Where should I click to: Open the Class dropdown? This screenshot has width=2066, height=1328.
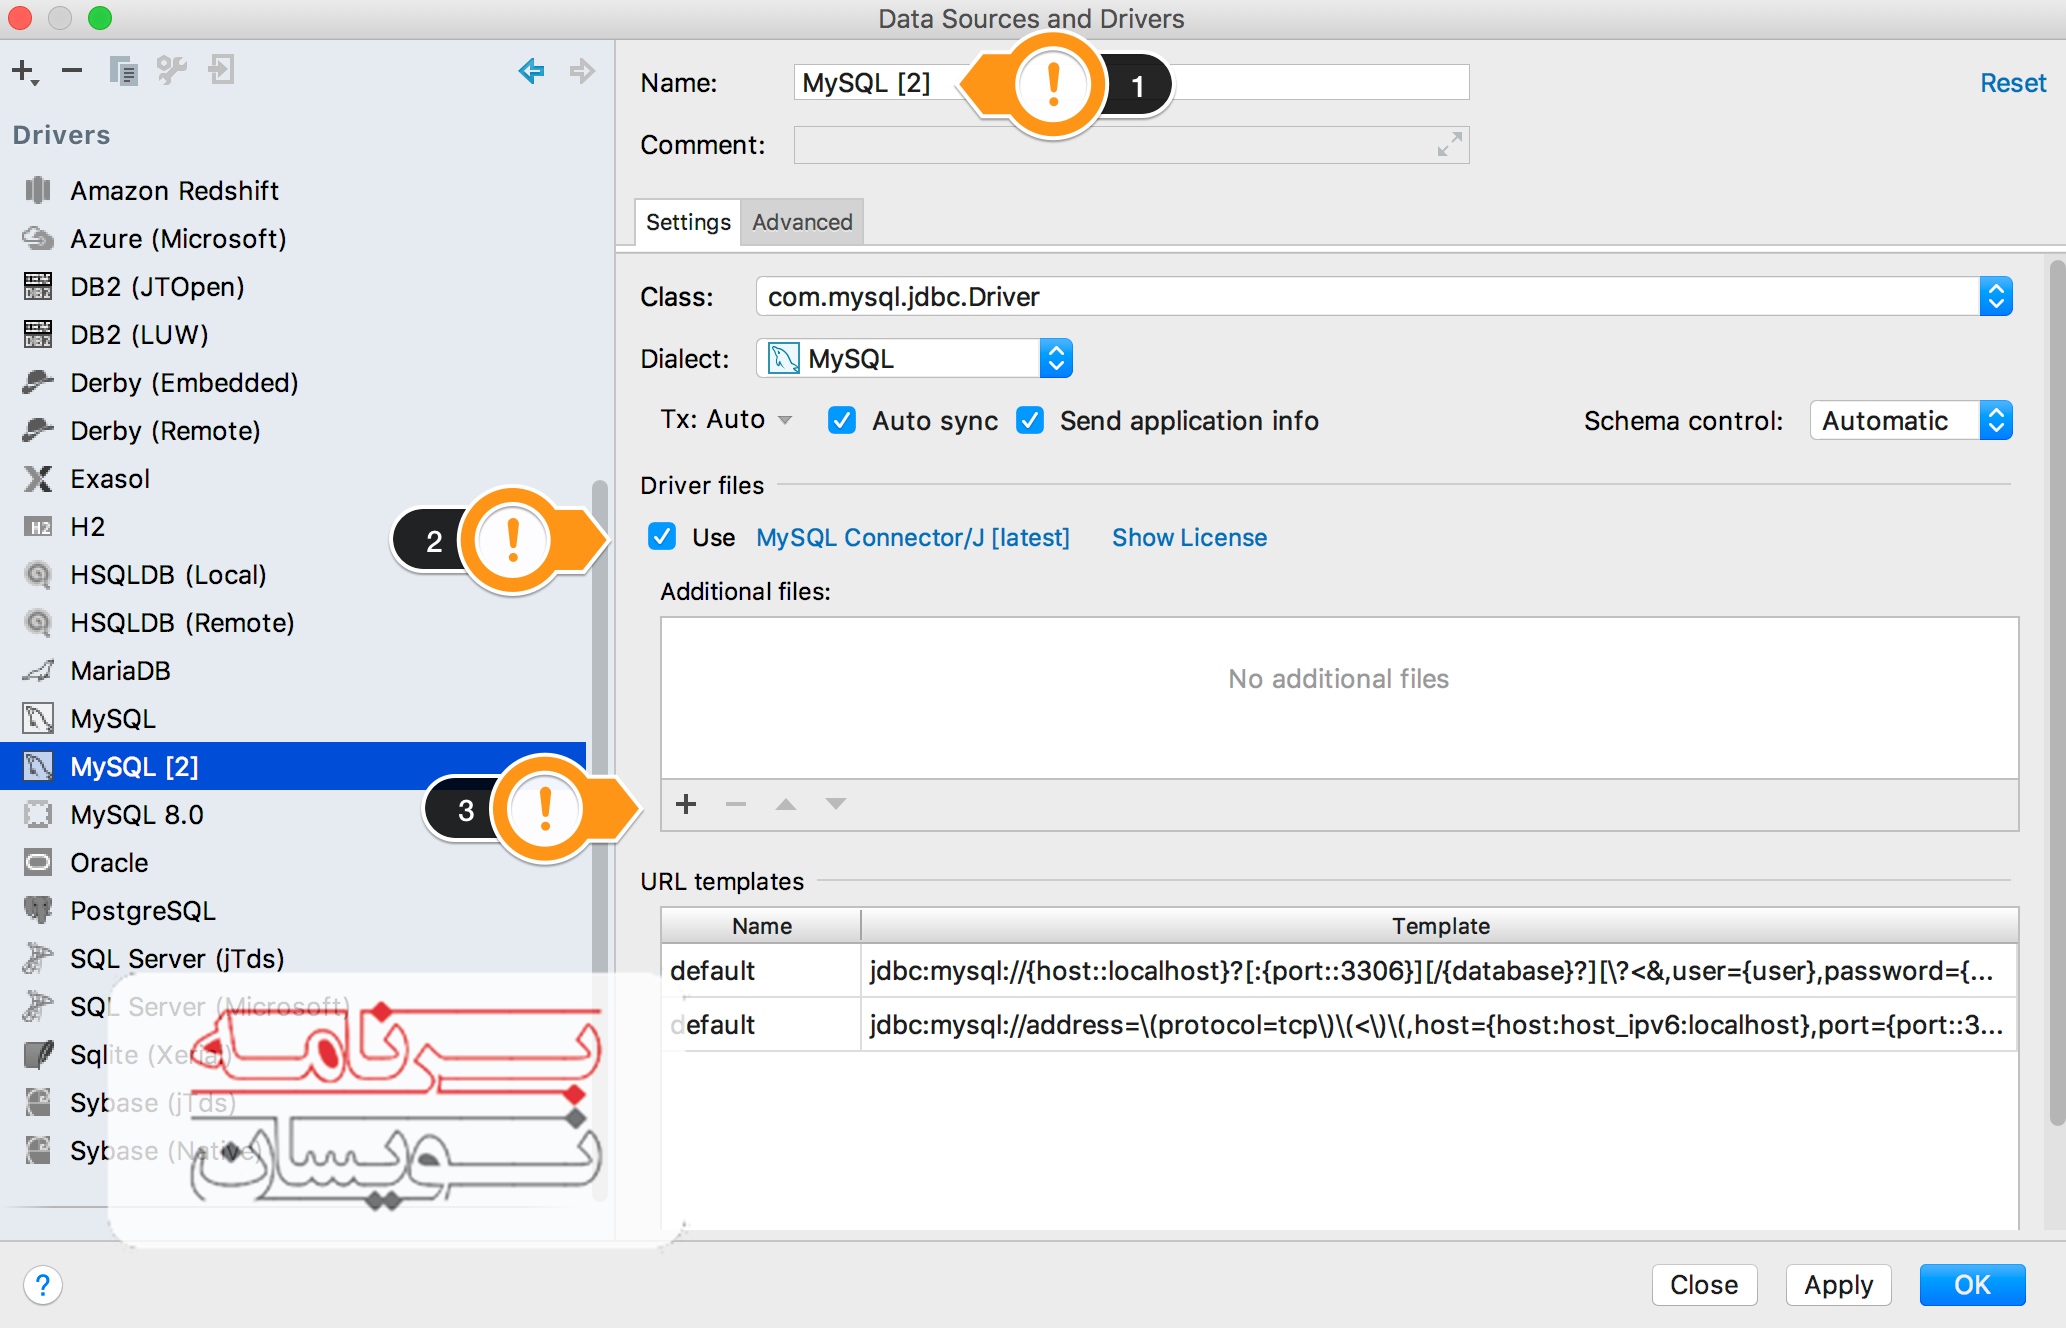point(1995,297)
